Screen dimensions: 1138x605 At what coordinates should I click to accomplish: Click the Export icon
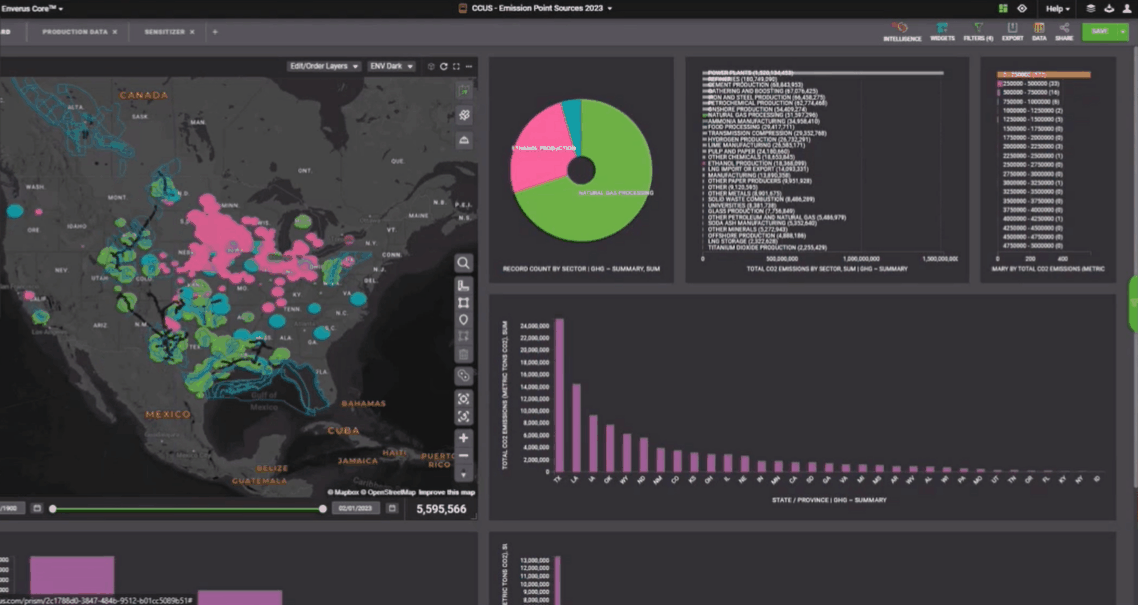pyautogui.click(x=1012, y=30)
